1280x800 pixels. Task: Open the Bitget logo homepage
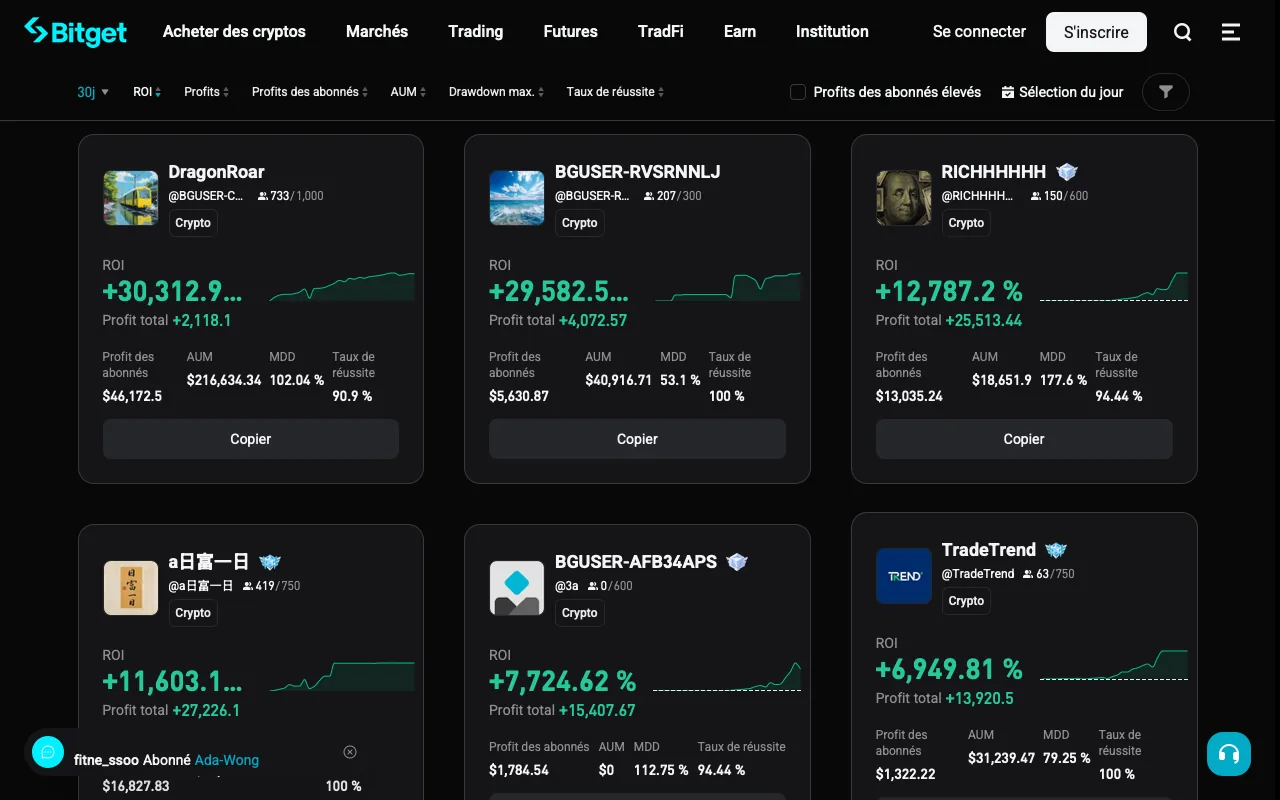[x=76, y=32]
